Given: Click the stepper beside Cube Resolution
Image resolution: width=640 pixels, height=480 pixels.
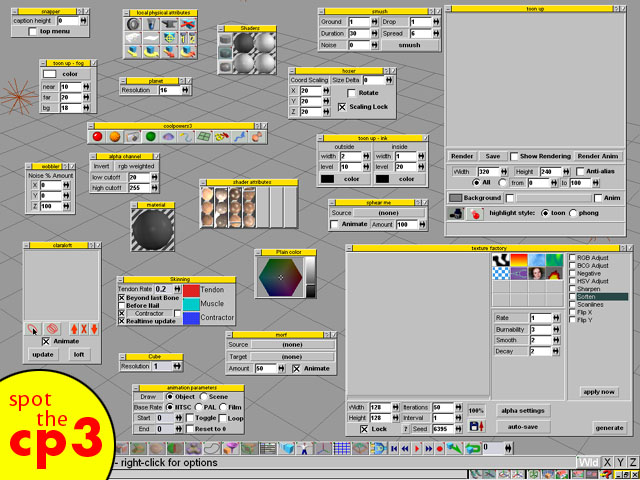Looking at the screenshot, I should (177, 367).
